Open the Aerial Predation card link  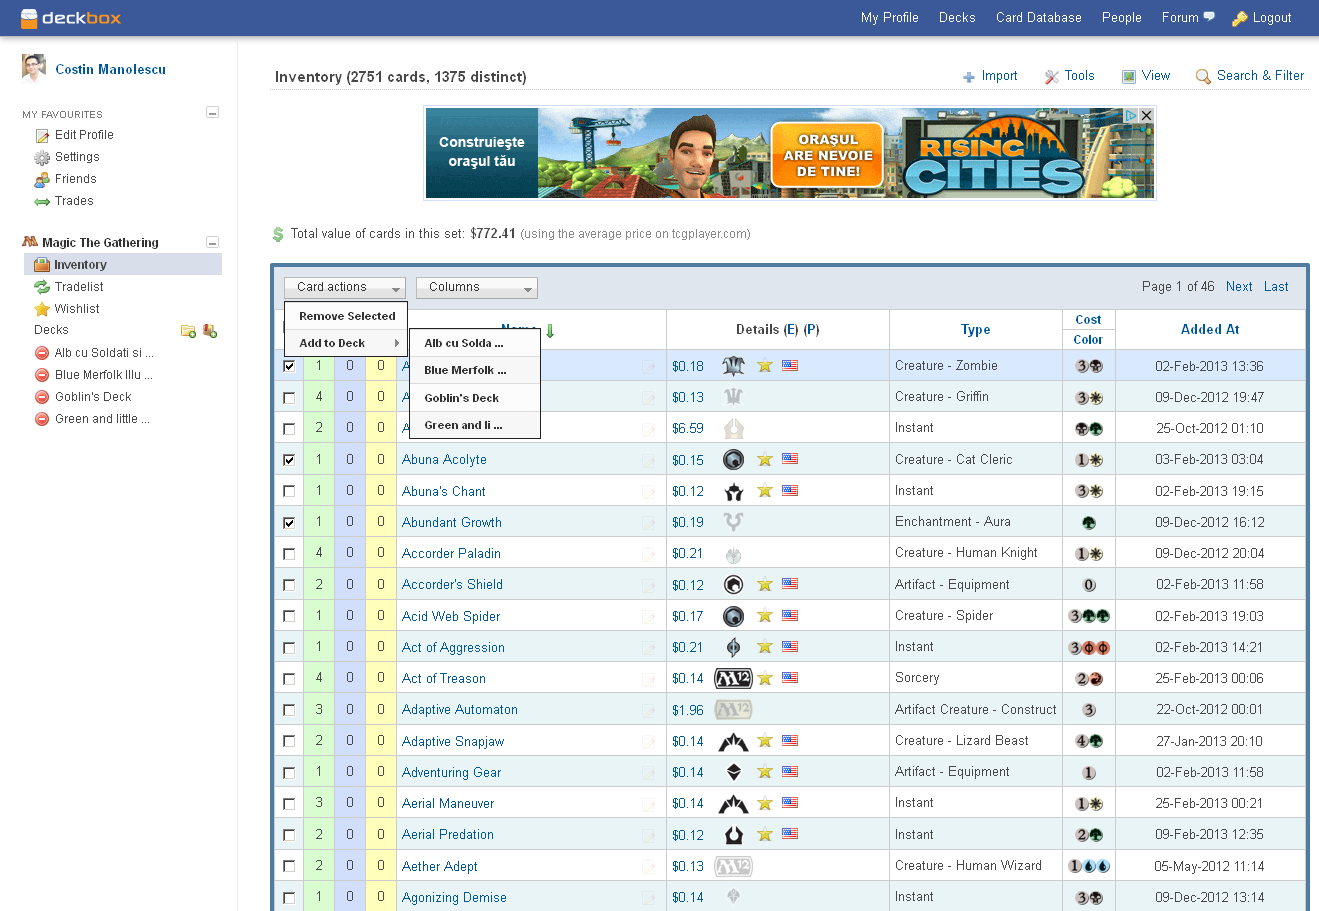(448, 835)
